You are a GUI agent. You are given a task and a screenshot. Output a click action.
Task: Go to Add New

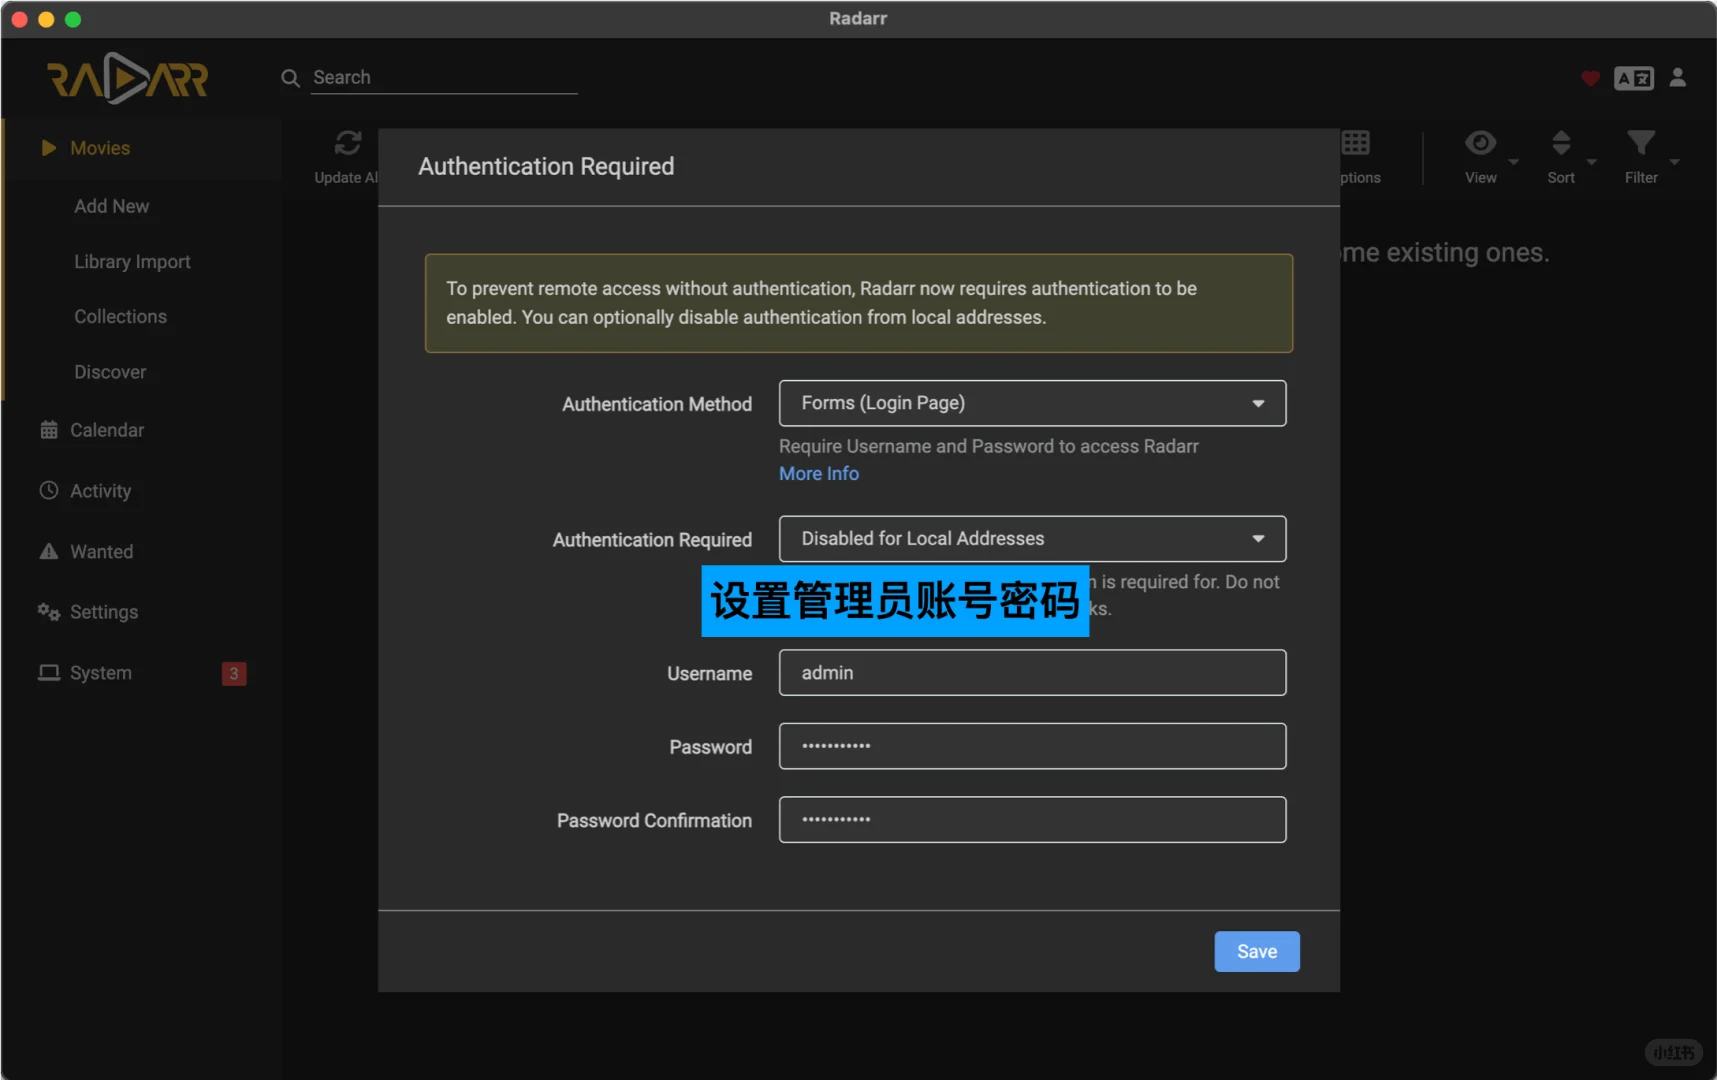112,206
